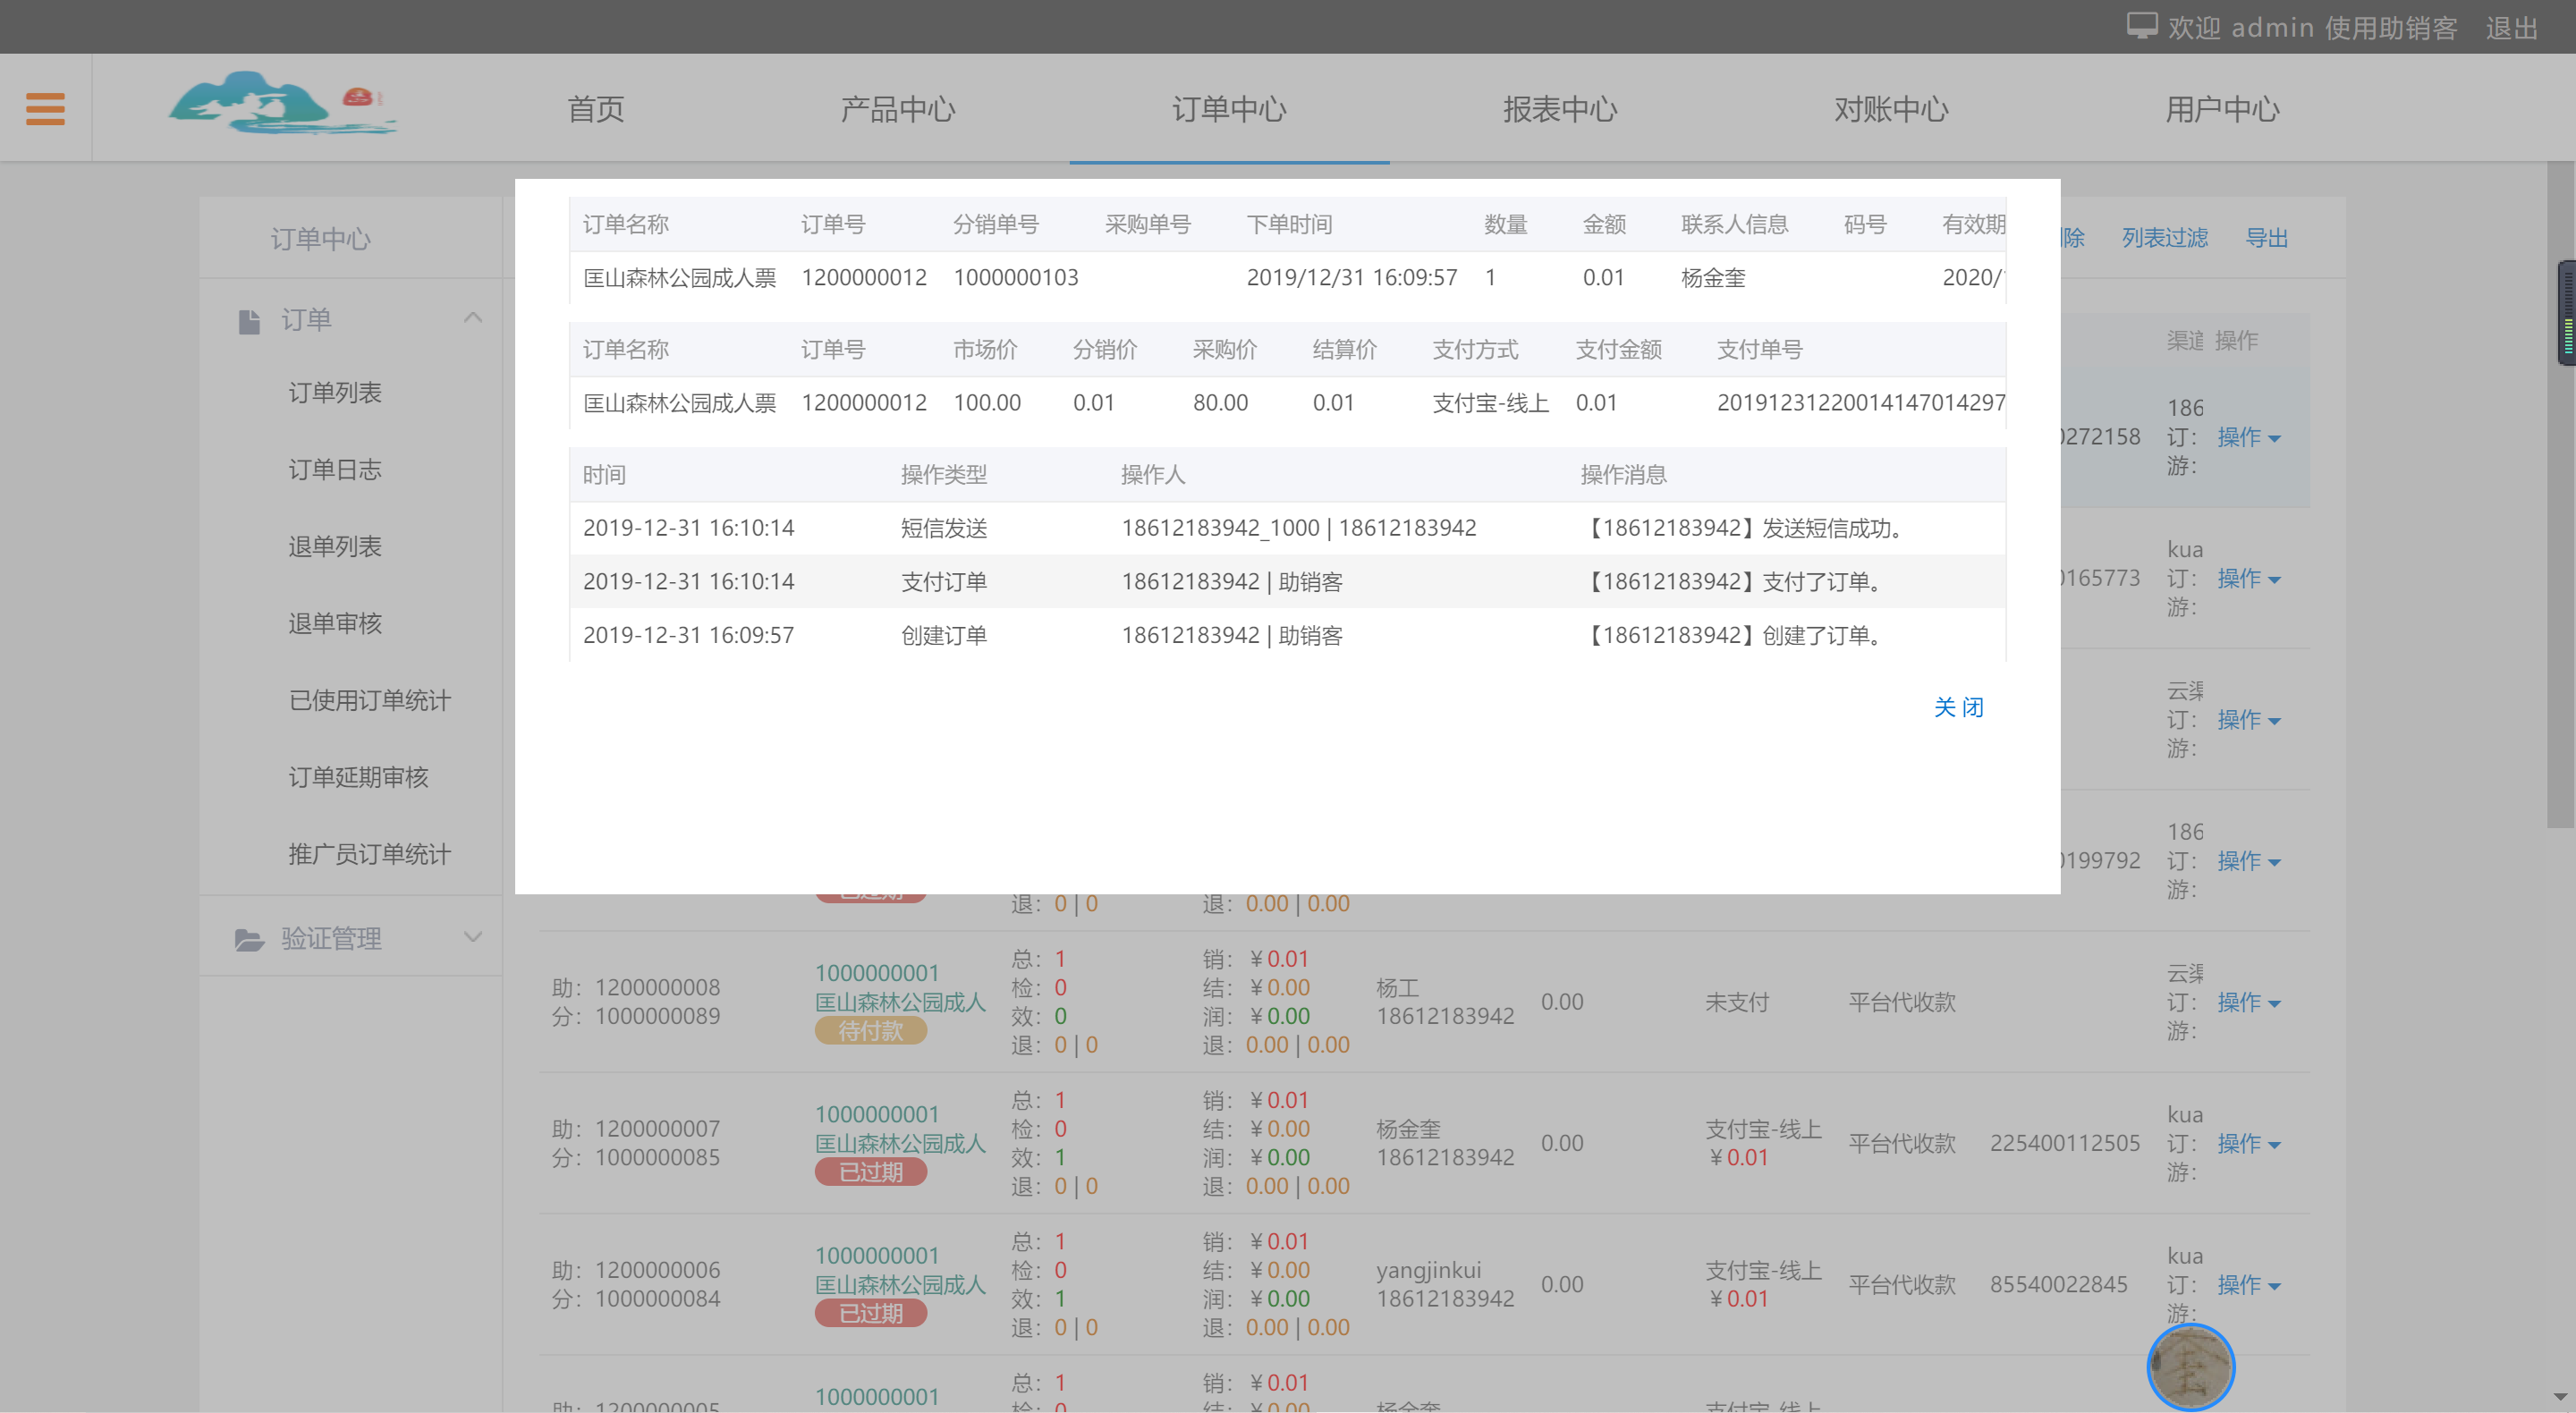Collapse the 订单 sidebar section
Viewport: 2576px width, 1413px height.
473,317
